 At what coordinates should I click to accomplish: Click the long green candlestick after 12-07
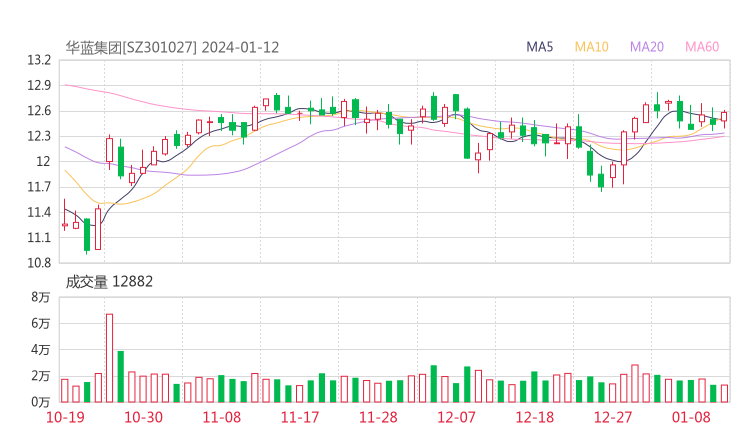click(467, 134)
